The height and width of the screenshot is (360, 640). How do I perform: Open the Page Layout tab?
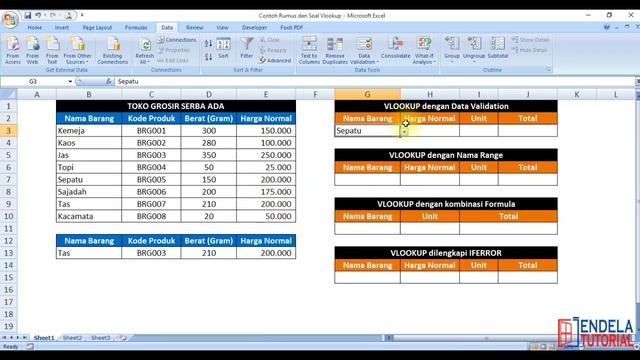coord(97,27)
